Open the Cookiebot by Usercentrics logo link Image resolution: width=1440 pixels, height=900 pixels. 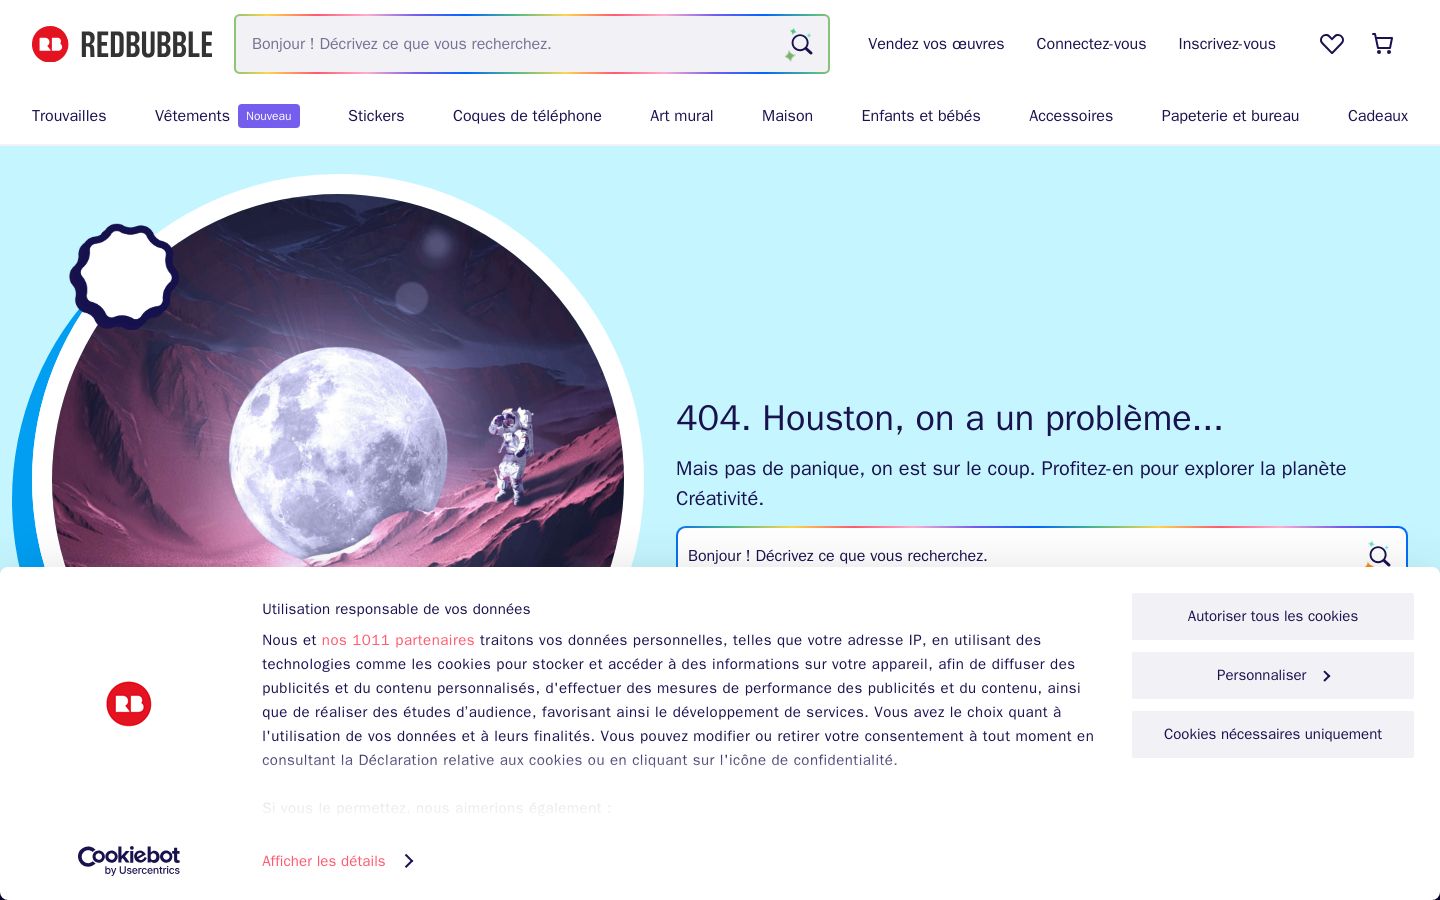tap(129, 861)
